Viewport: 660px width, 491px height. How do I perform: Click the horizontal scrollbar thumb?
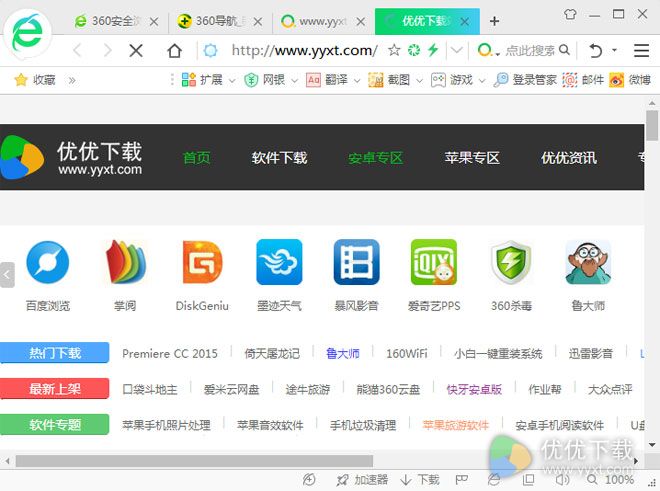[x=194, y=461]
